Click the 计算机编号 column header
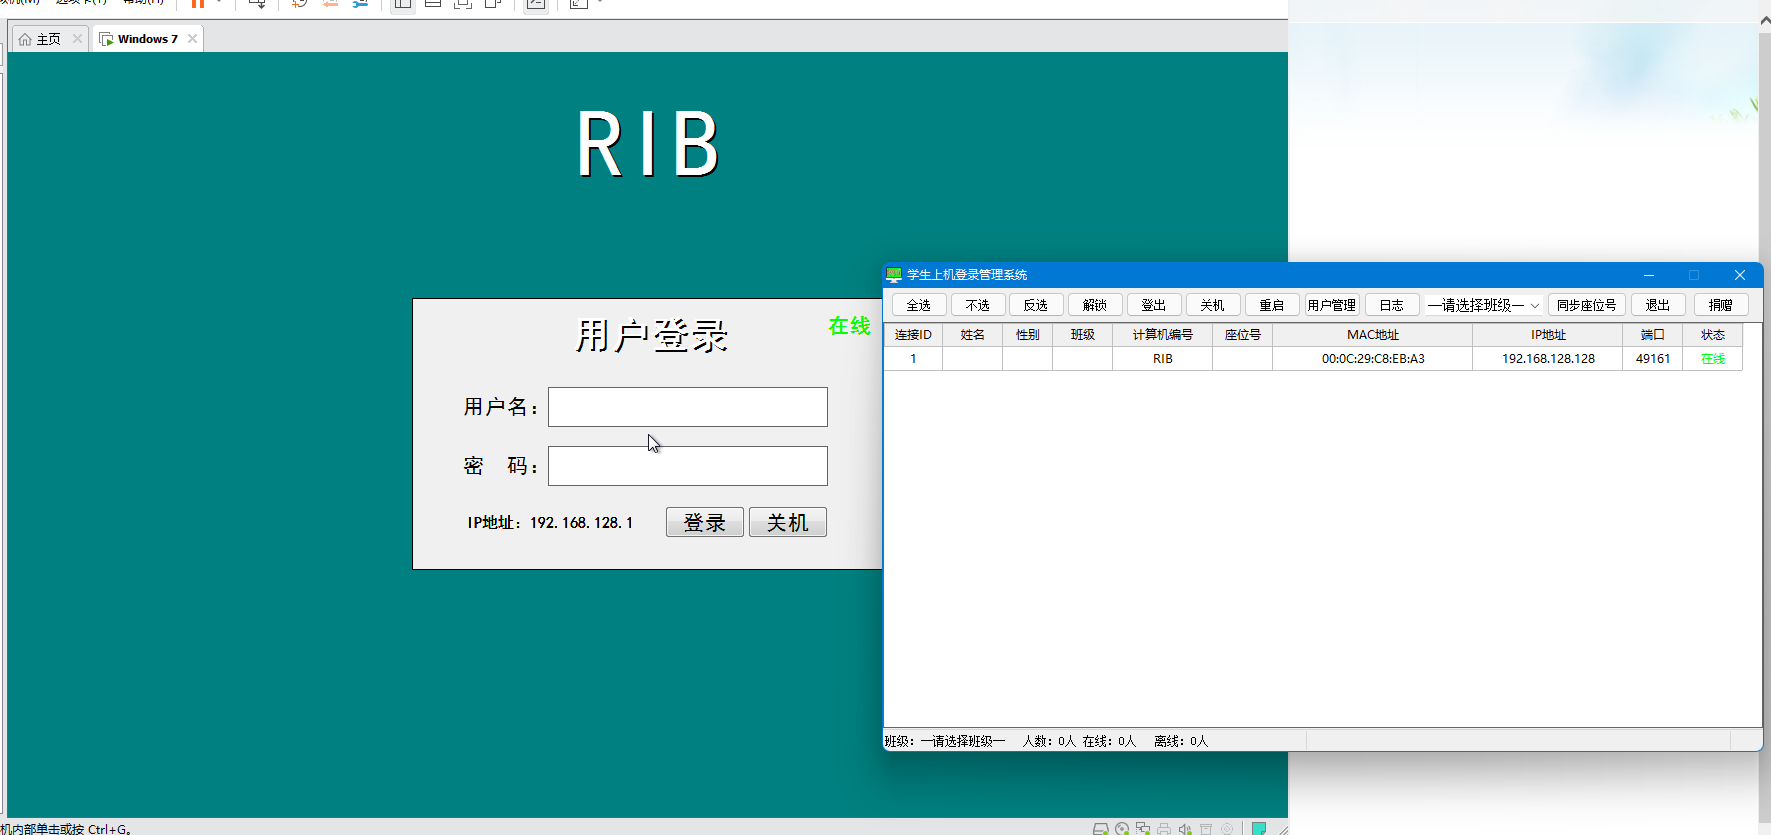This screenshot has width=1771, height=835. point(1163,335)
